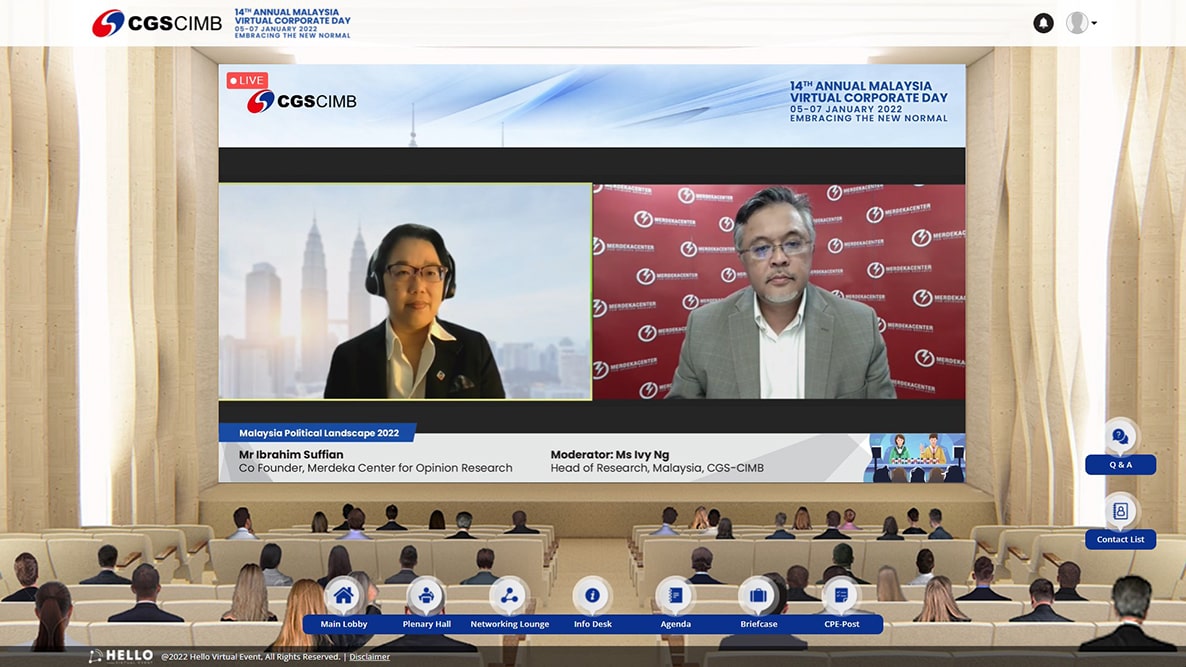Screen dimensions: 1186x667
Task: Click the 'Malaysia Political Landscape 2022' title
Action: 318,433
